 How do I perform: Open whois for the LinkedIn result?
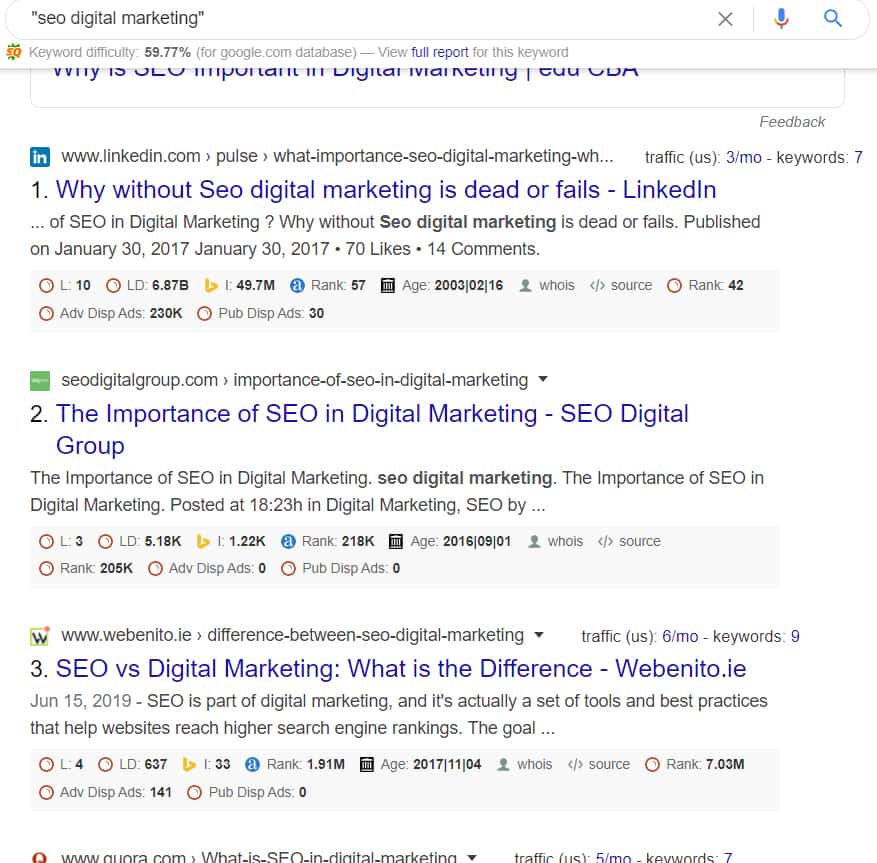[x=546, y=285]
